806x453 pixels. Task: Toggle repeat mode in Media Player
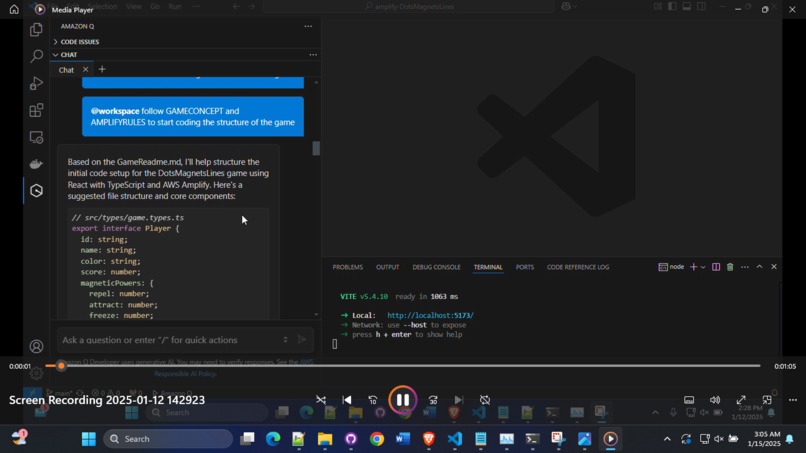coord(485,400)
